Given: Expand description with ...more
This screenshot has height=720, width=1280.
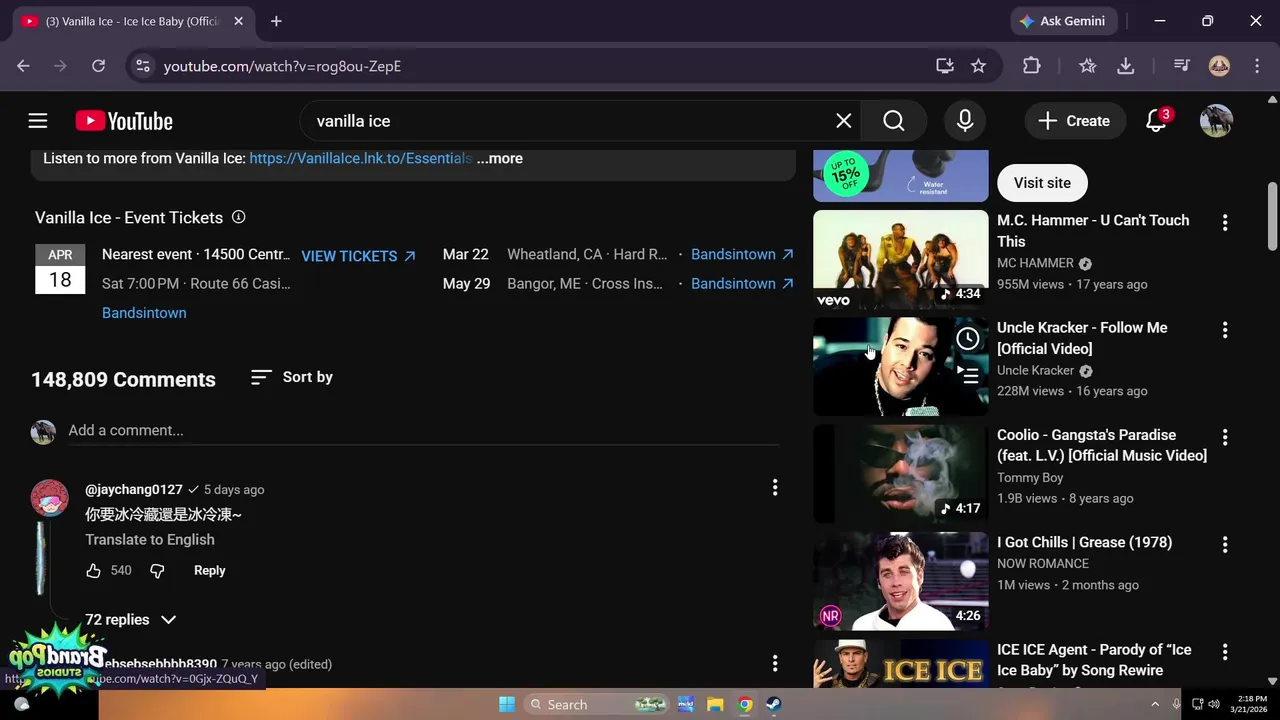Looking at the screenshot, I should coord(500,158).
